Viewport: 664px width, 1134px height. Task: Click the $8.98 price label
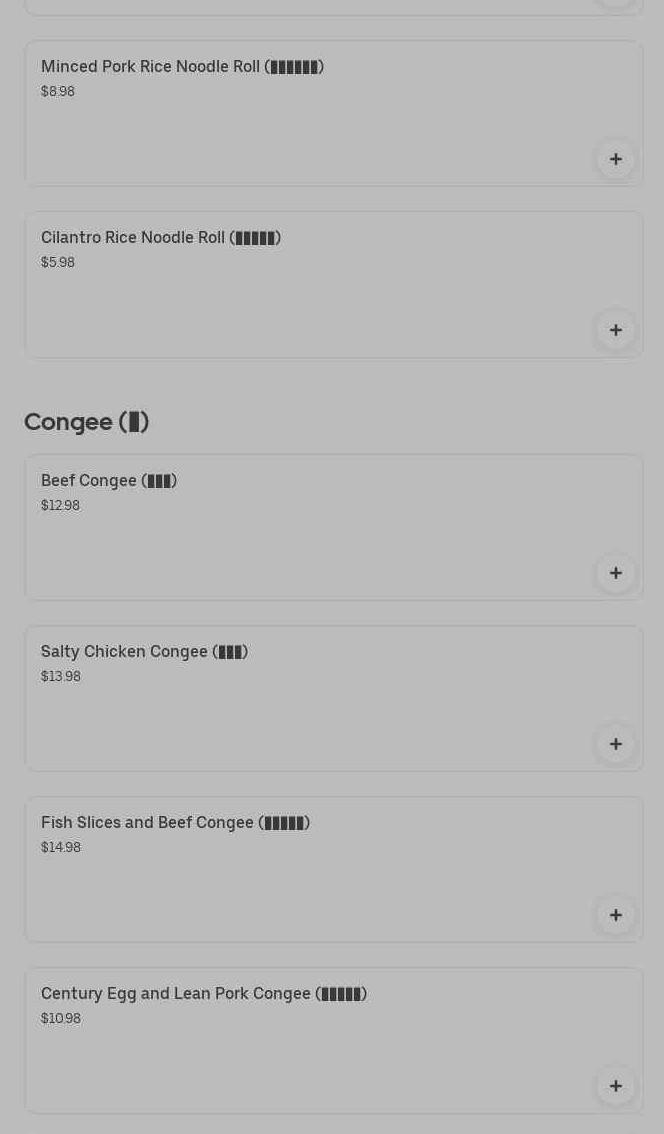(x=58, y=92)
